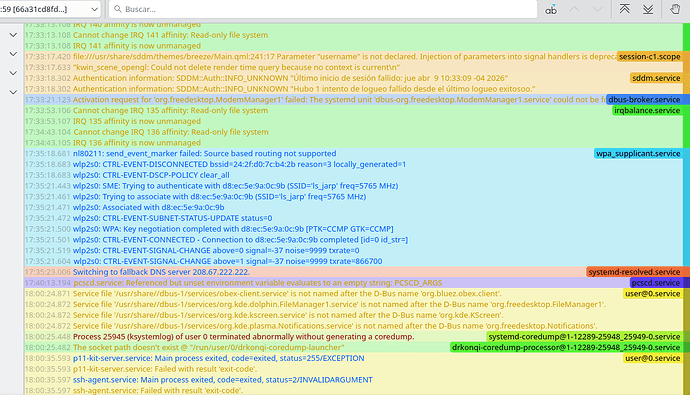Select 'Switching to fallback DNS server 208.67.222.222' line
690x395 pixels.
click(x=161, y=272)
